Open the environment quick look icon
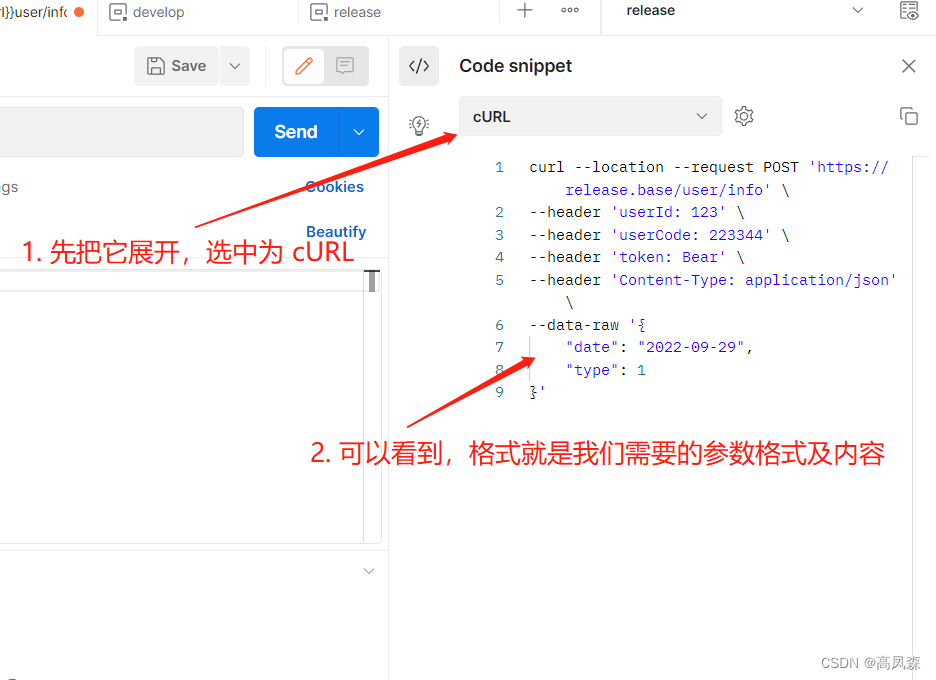This screenshot has height=680, width=936. click(909, 11)
